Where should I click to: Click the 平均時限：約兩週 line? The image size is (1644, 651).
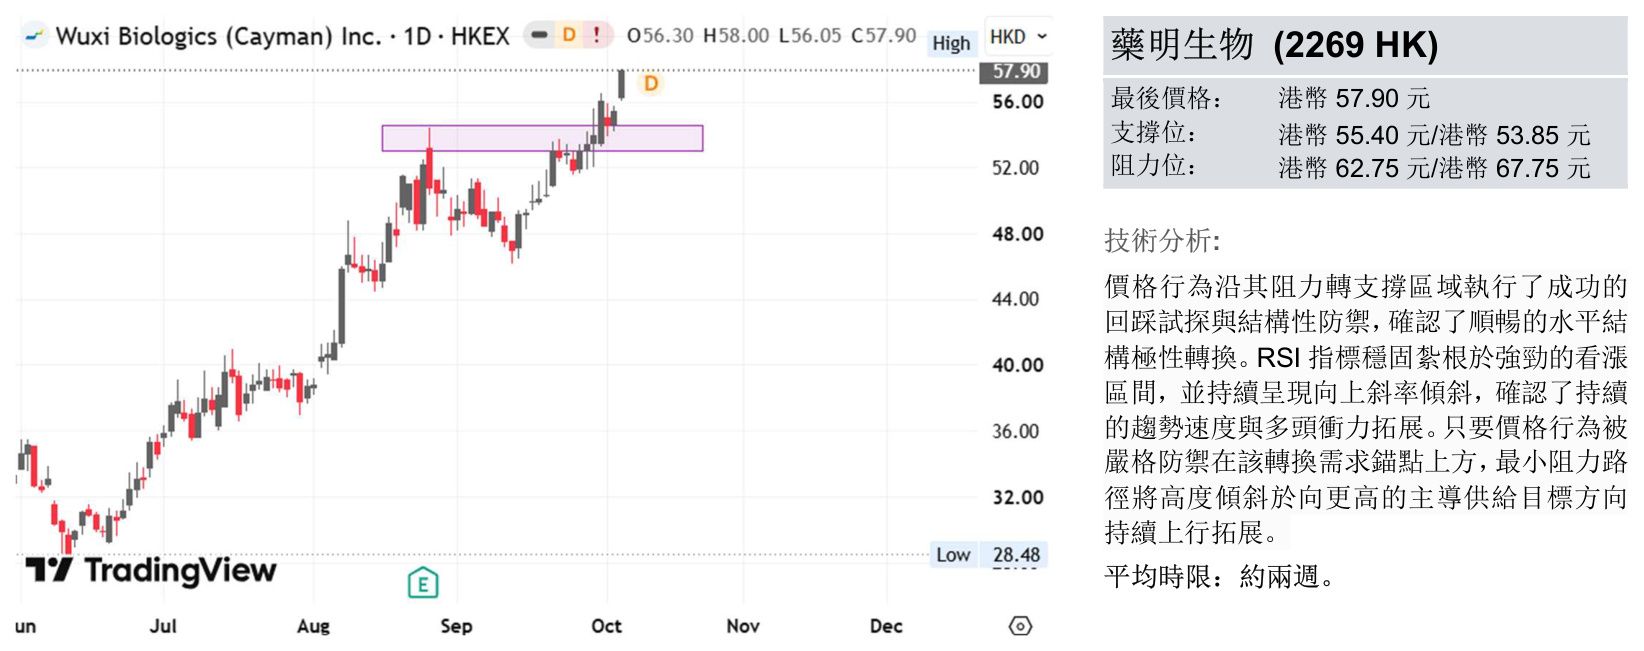point(1219,576)
